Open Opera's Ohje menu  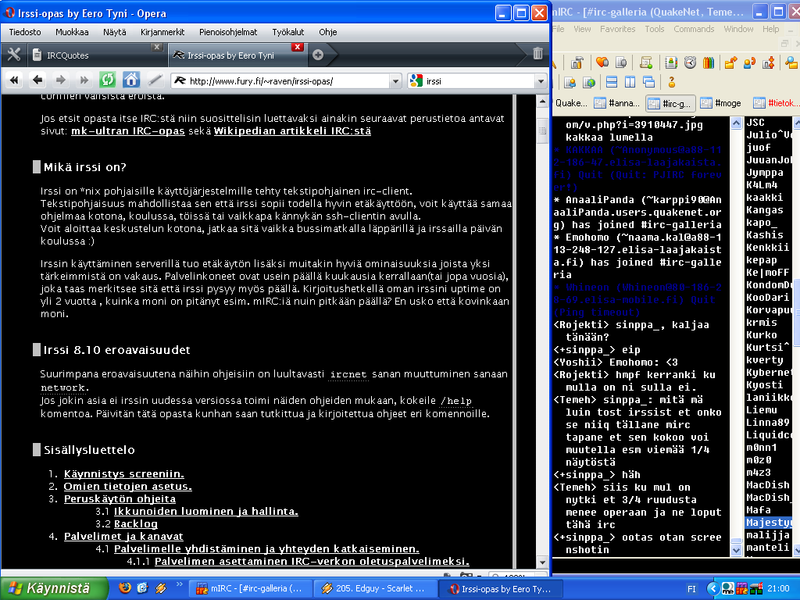point(328,32)
